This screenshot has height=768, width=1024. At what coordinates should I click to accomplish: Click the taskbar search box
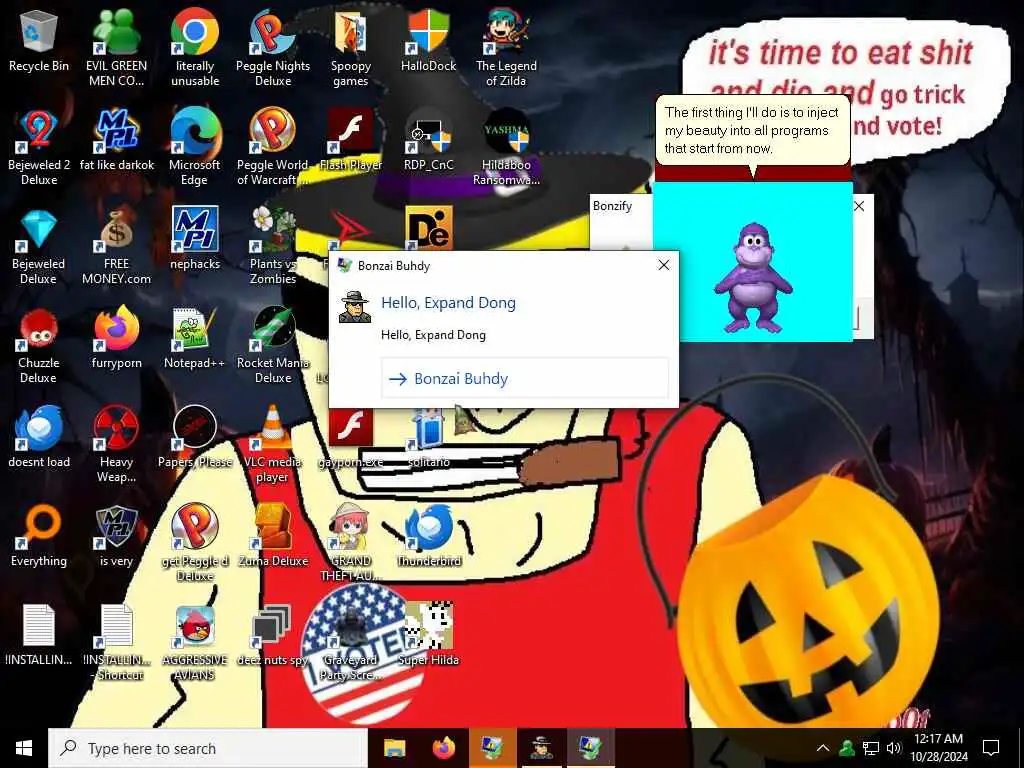coord(208,748)
